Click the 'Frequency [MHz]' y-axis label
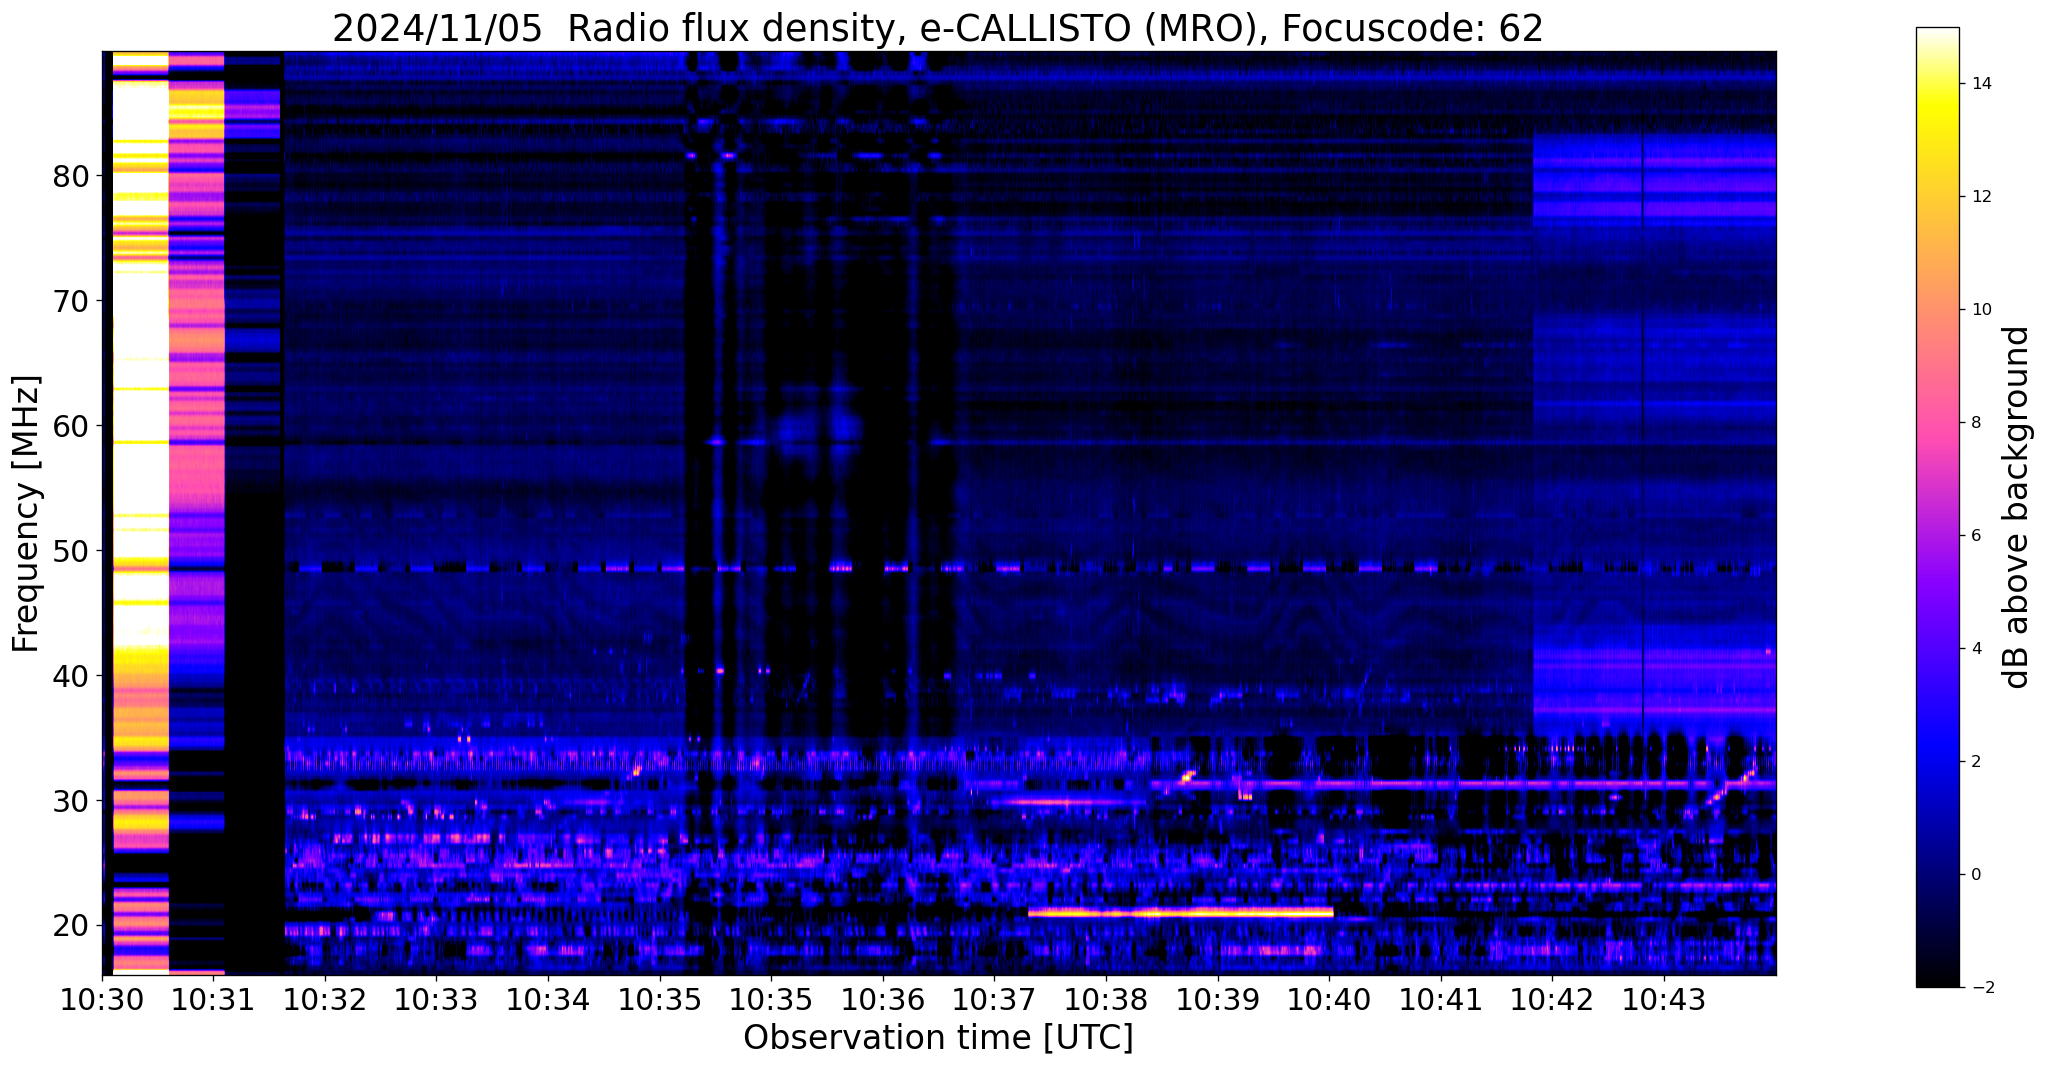The width and height of the screenshot is (2047, 1067). (x=26, y=514)
